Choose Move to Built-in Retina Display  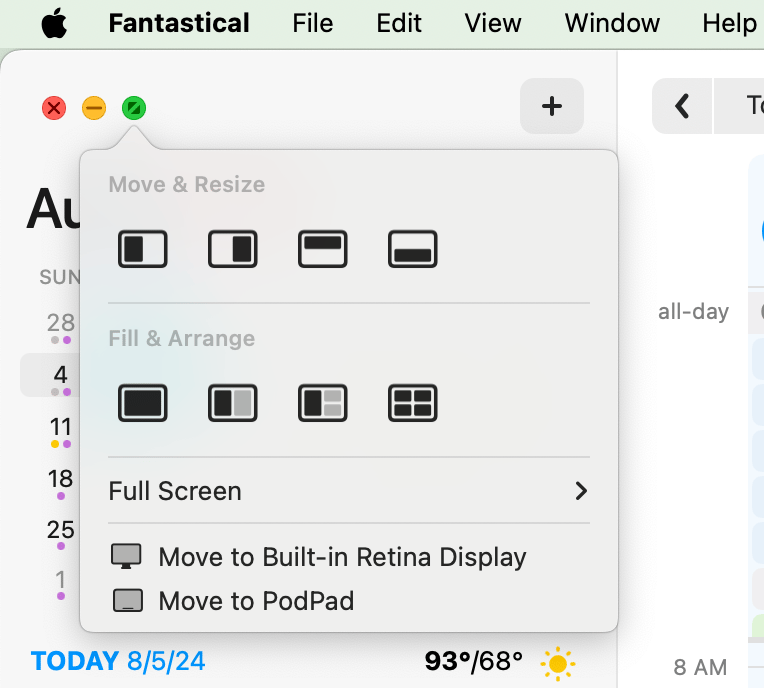pyautogui.click(x=319, y=557)
